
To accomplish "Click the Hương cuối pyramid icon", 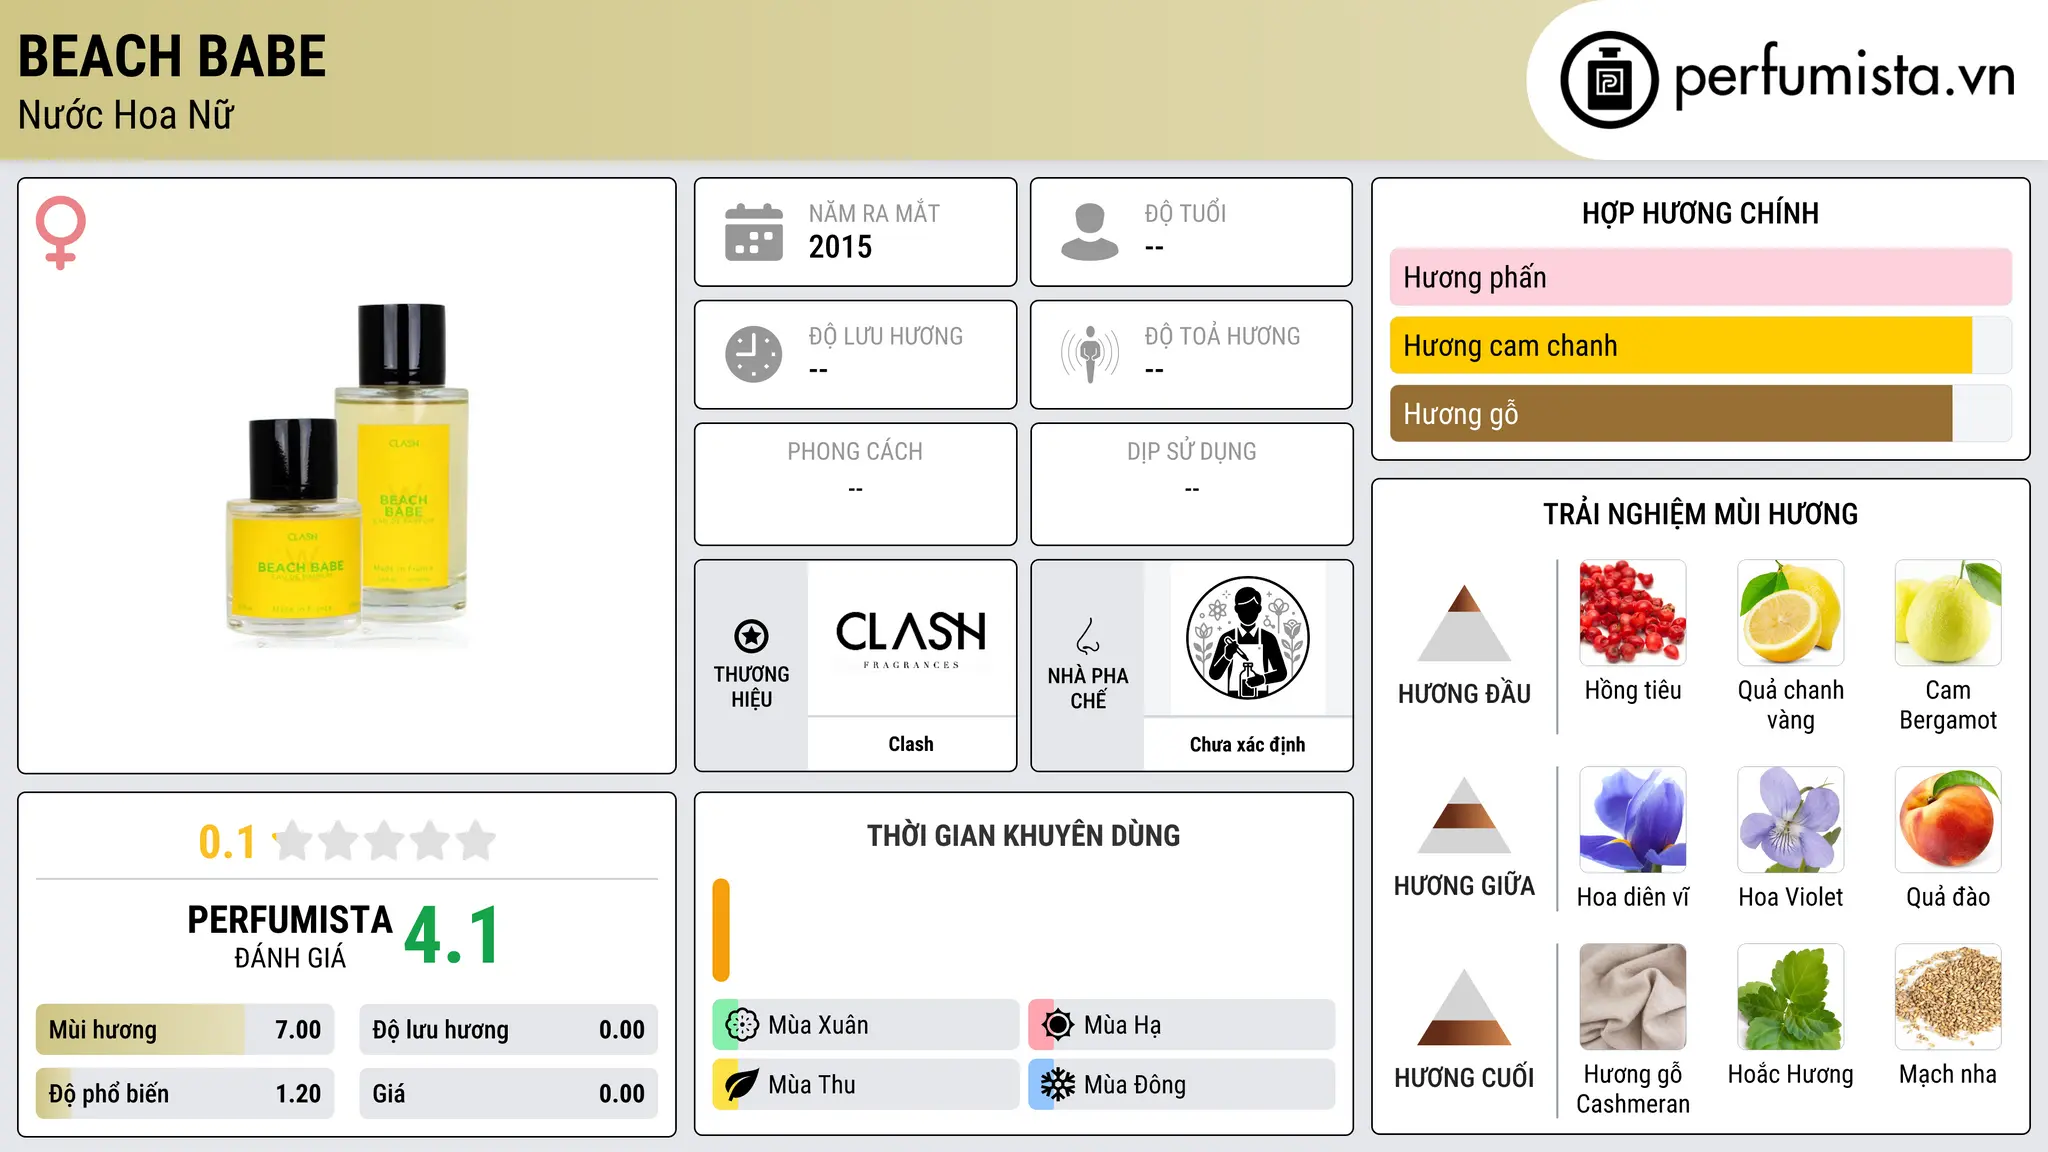I will pos(1464,1007).
